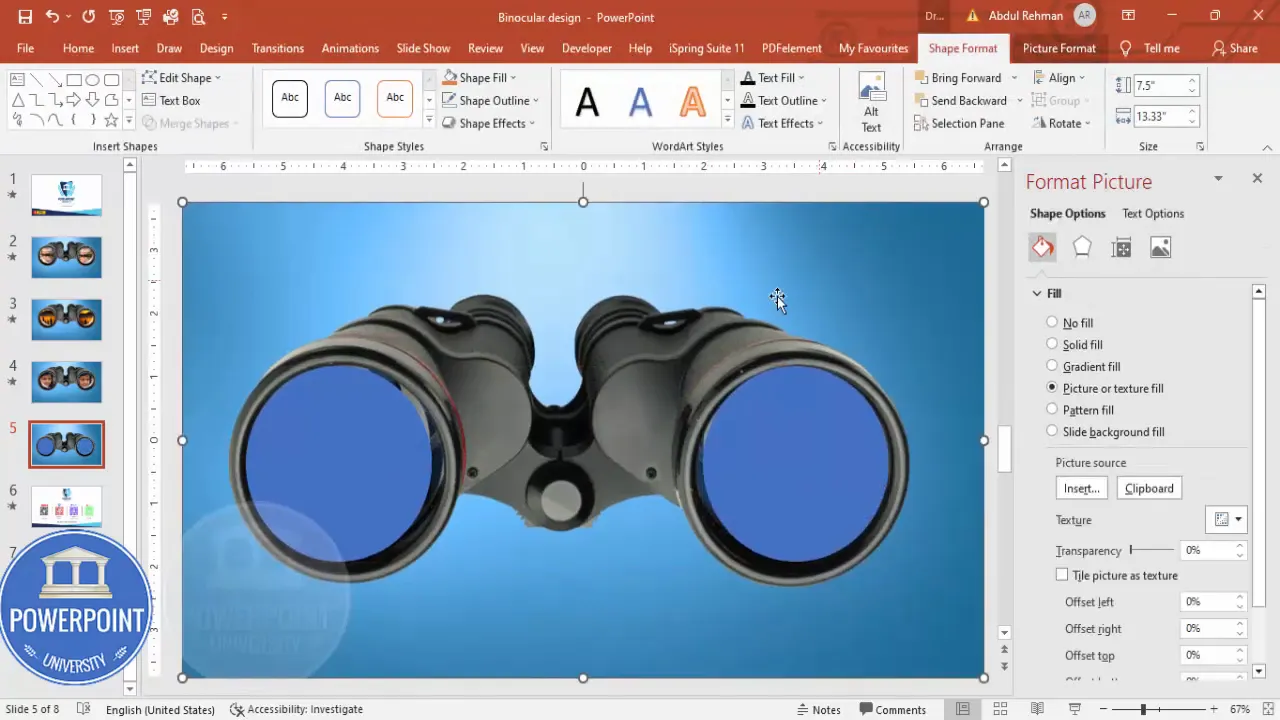Select the Solid fill option
Image resolution: width=1280 pixels, height=720 pixels.
tap(1075, 345)
